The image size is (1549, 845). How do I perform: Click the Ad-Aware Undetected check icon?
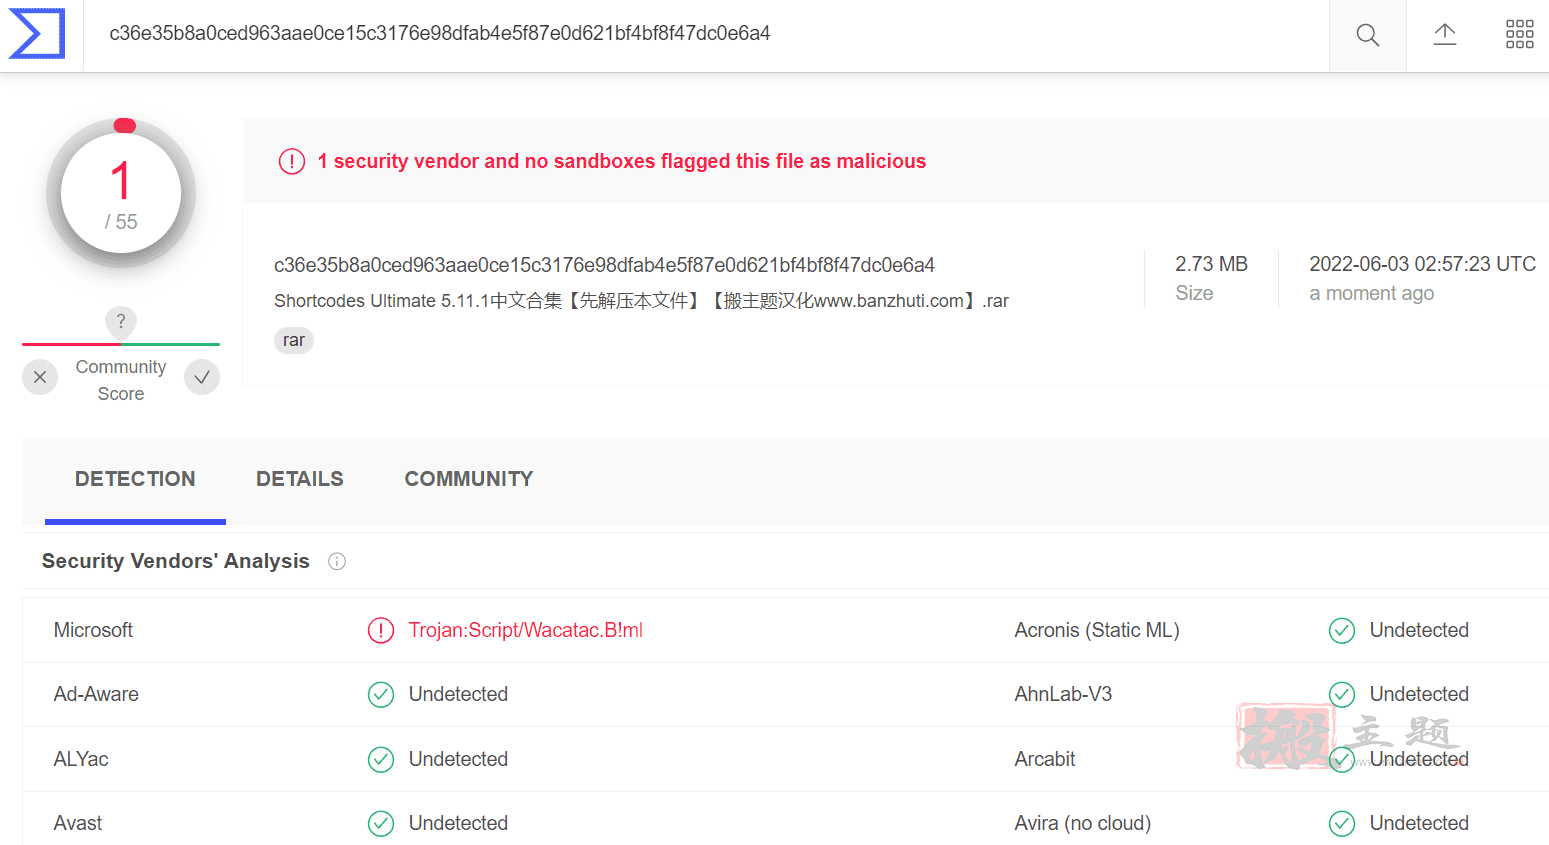point(381,694)
